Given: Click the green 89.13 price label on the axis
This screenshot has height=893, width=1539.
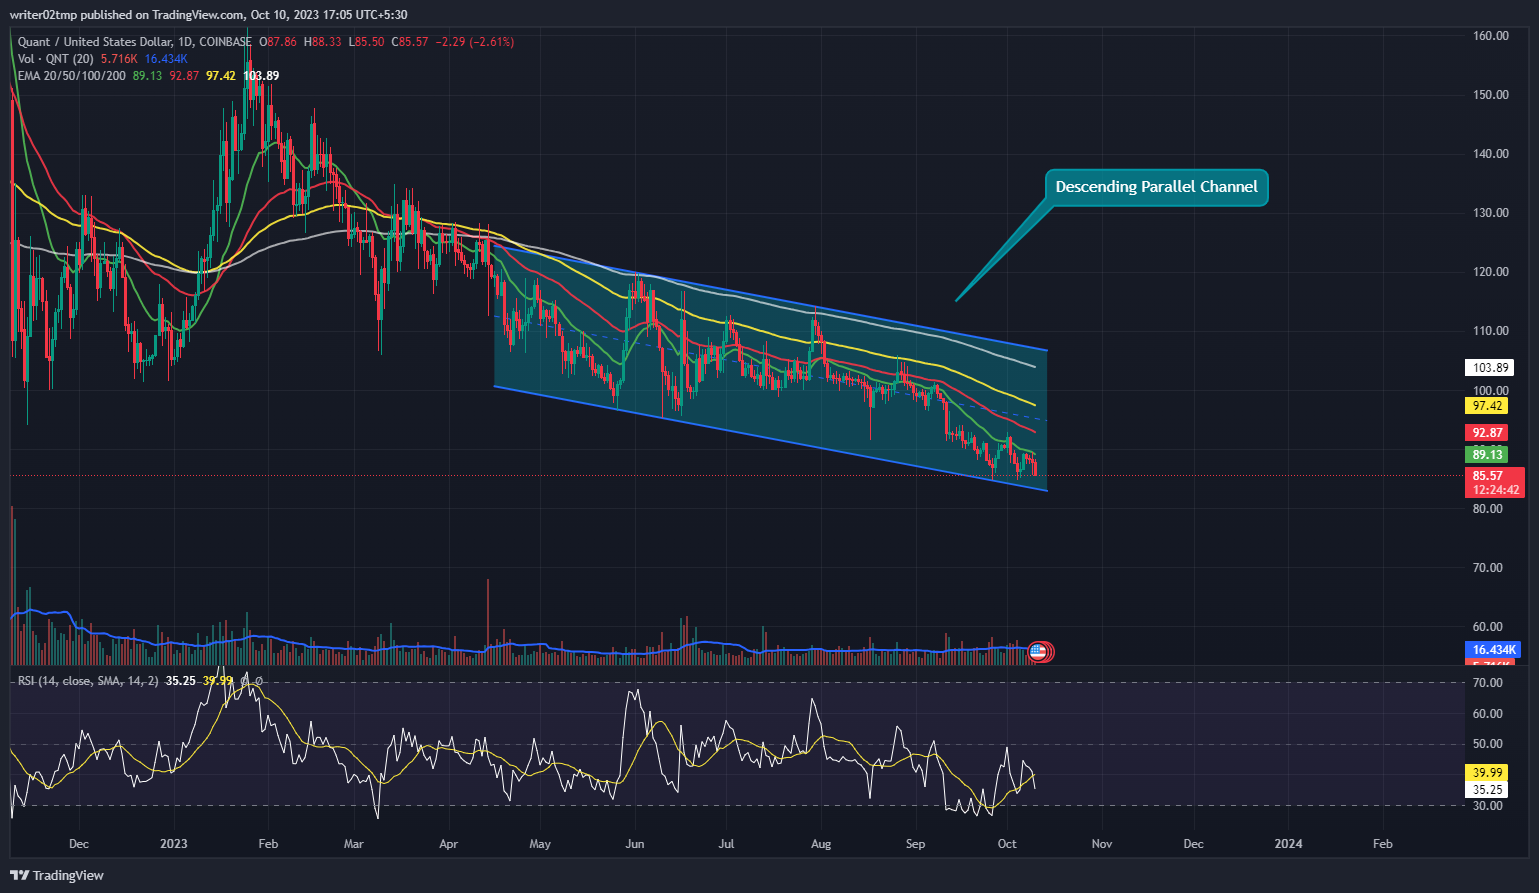Looking at the screenshot, I should [x=1488, y=455].
